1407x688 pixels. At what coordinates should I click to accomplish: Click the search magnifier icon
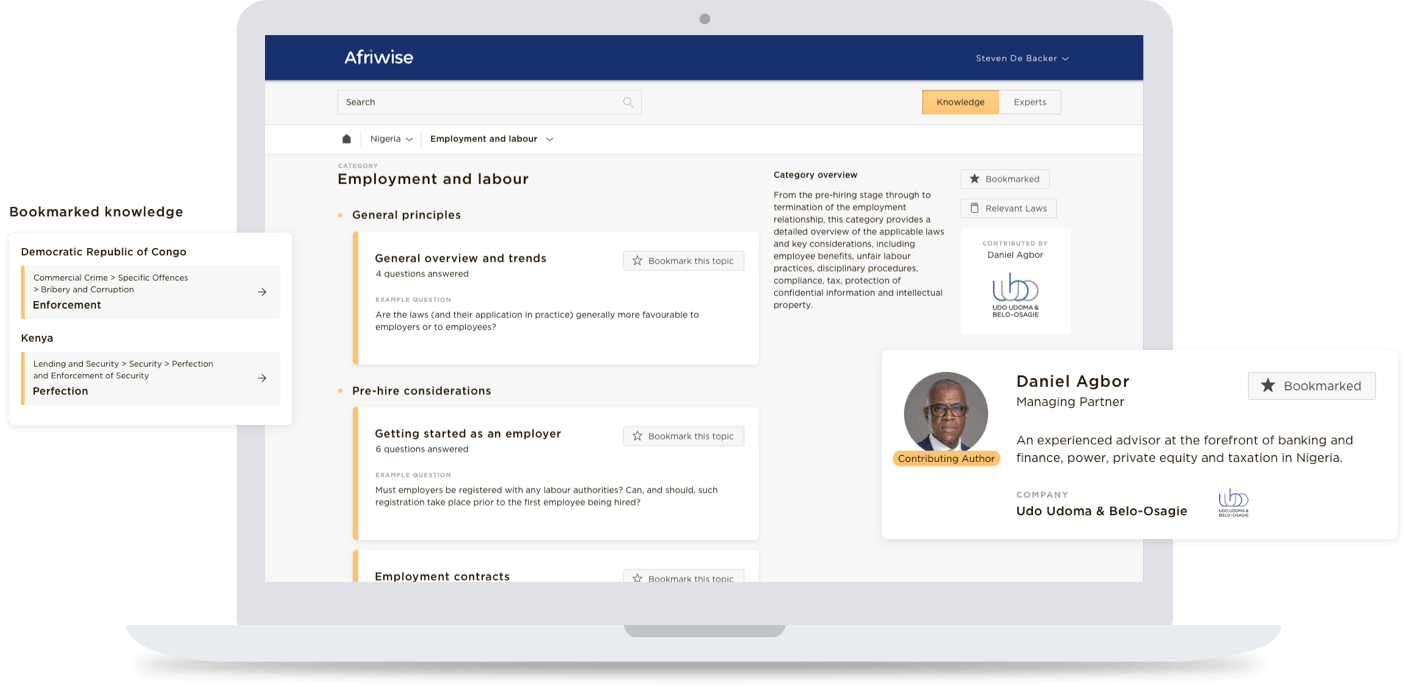click(x=628, y=102)
